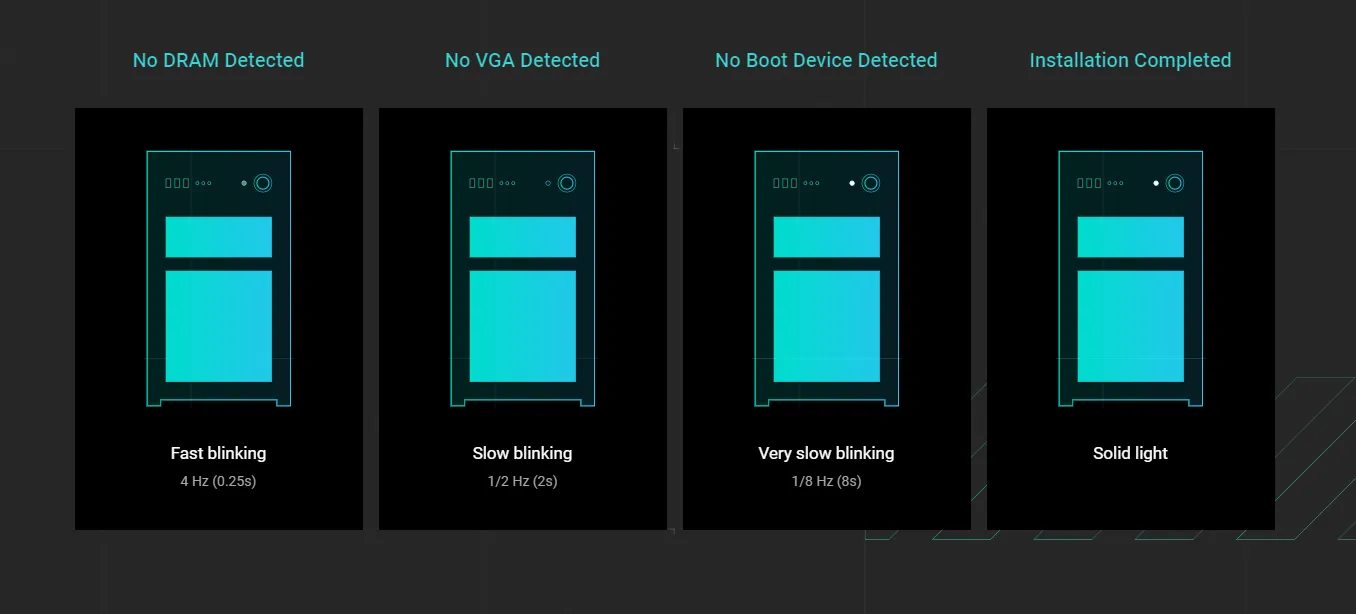Select the No VGA Detected PC case illustration
The image size is (1356, 614).
click(523, 278)
